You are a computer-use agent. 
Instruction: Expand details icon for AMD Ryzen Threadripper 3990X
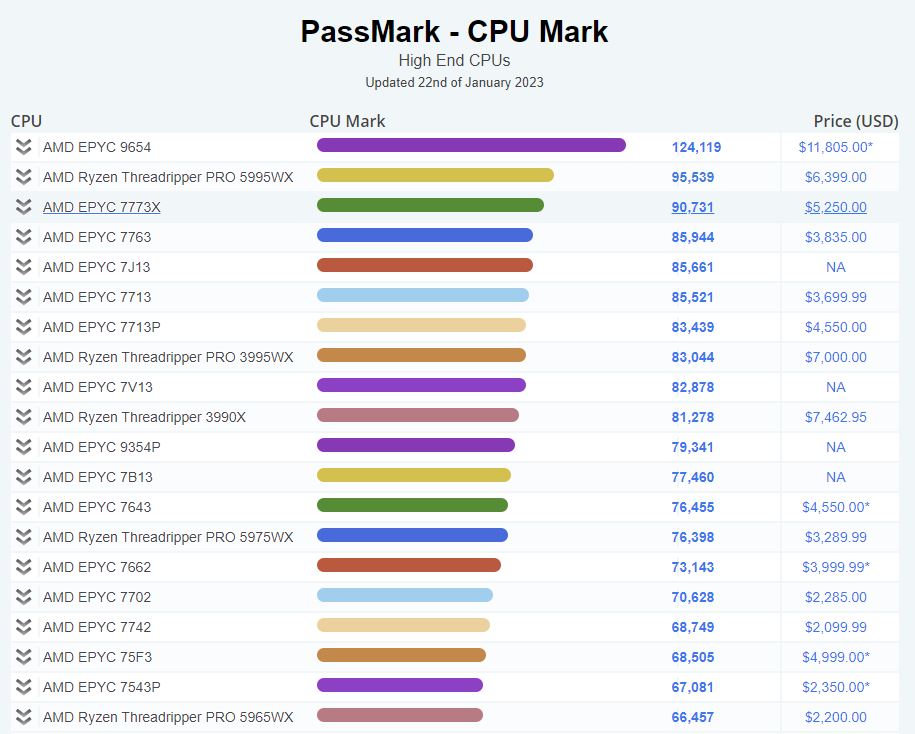pos(22,417)
